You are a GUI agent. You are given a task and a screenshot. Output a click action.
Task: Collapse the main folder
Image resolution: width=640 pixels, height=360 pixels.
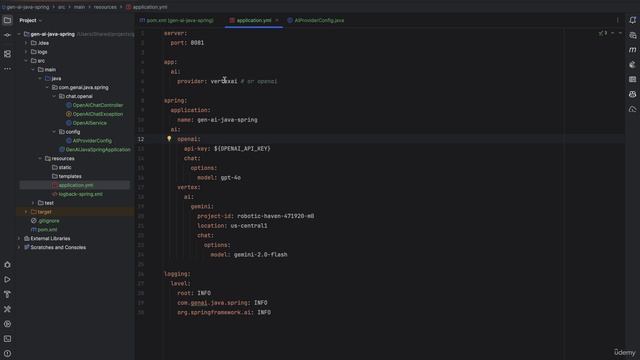click(x=33, y=70)
